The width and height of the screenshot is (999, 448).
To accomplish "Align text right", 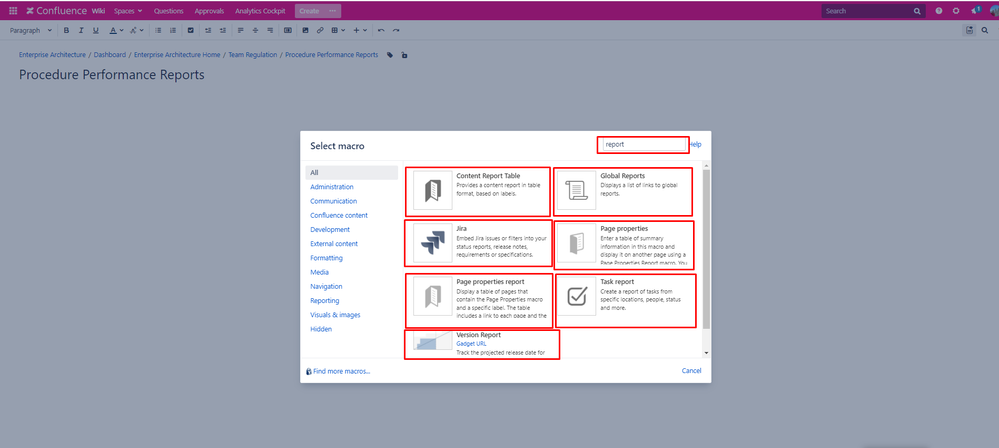I will click(270, 30).
